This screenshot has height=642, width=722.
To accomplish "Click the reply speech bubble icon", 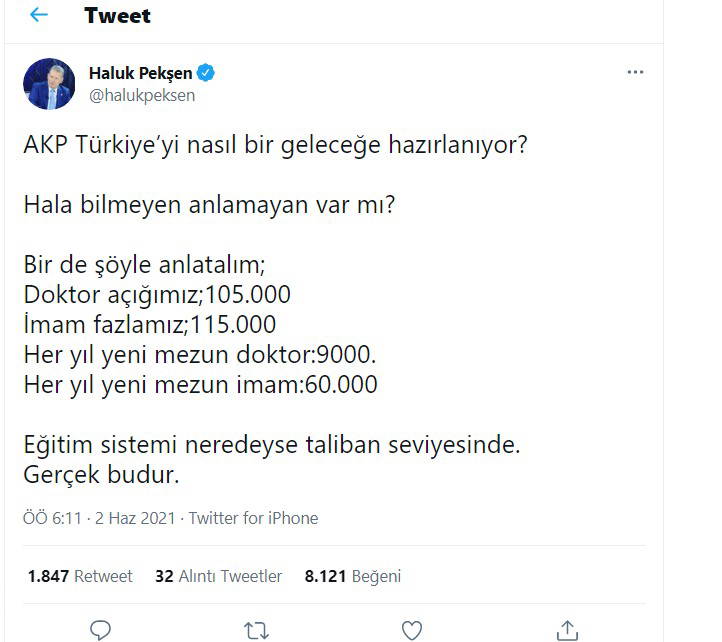I will (100, 629).
